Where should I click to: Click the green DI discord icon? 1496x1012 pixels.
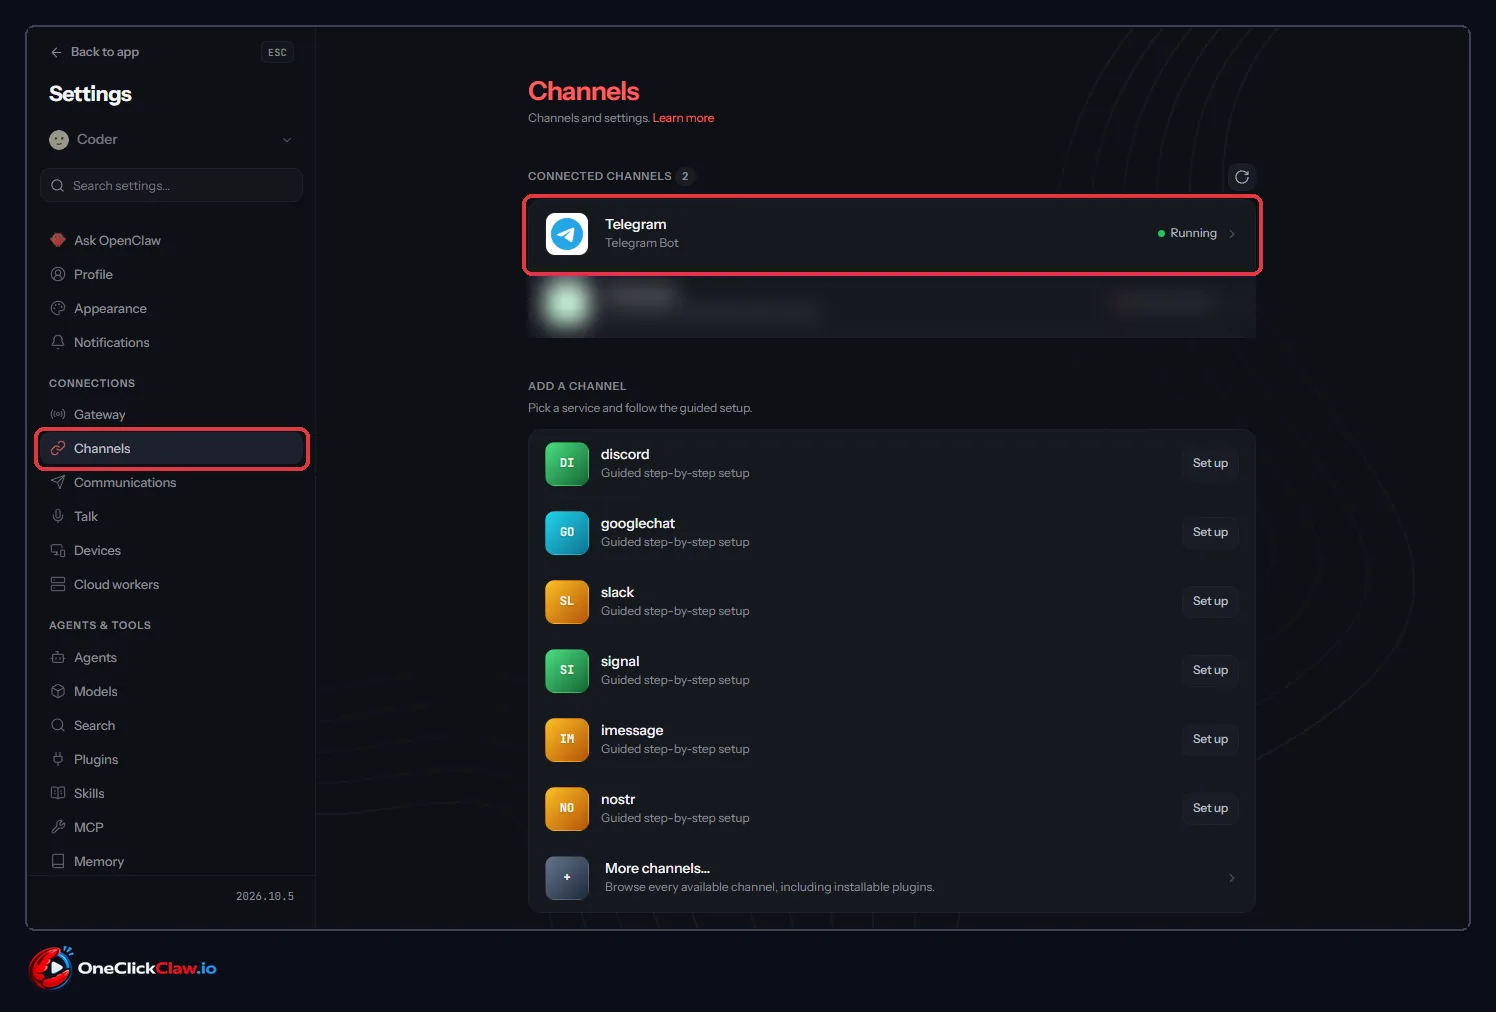[567, 463]
